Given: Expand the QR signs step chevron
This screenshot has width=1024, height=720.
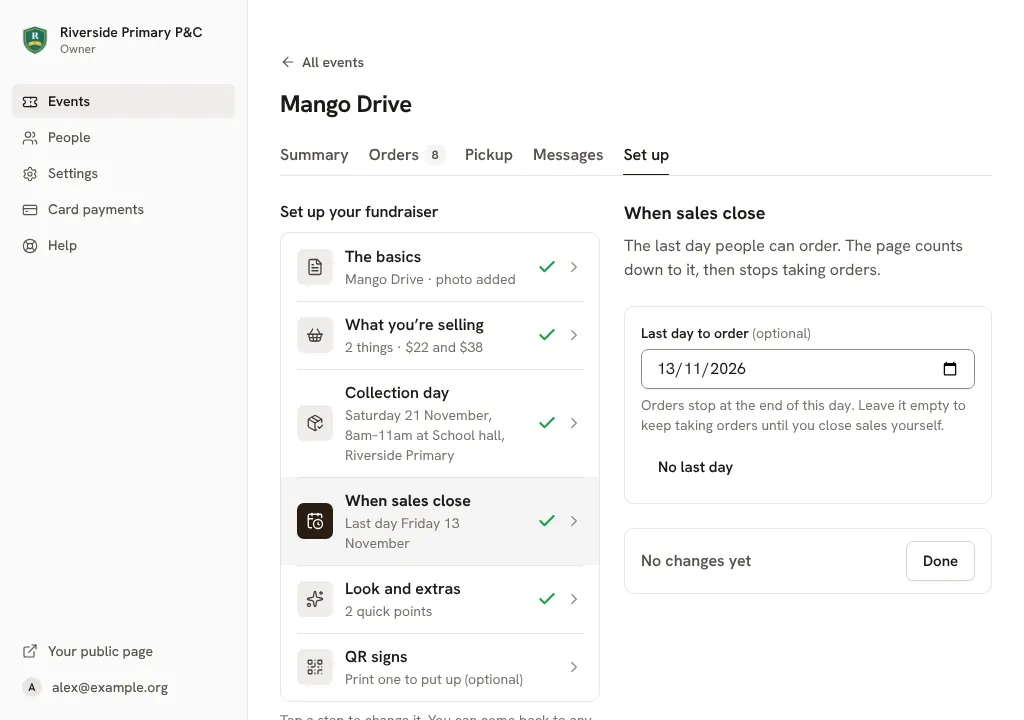Looking at the screenshot, I should 573,667.
